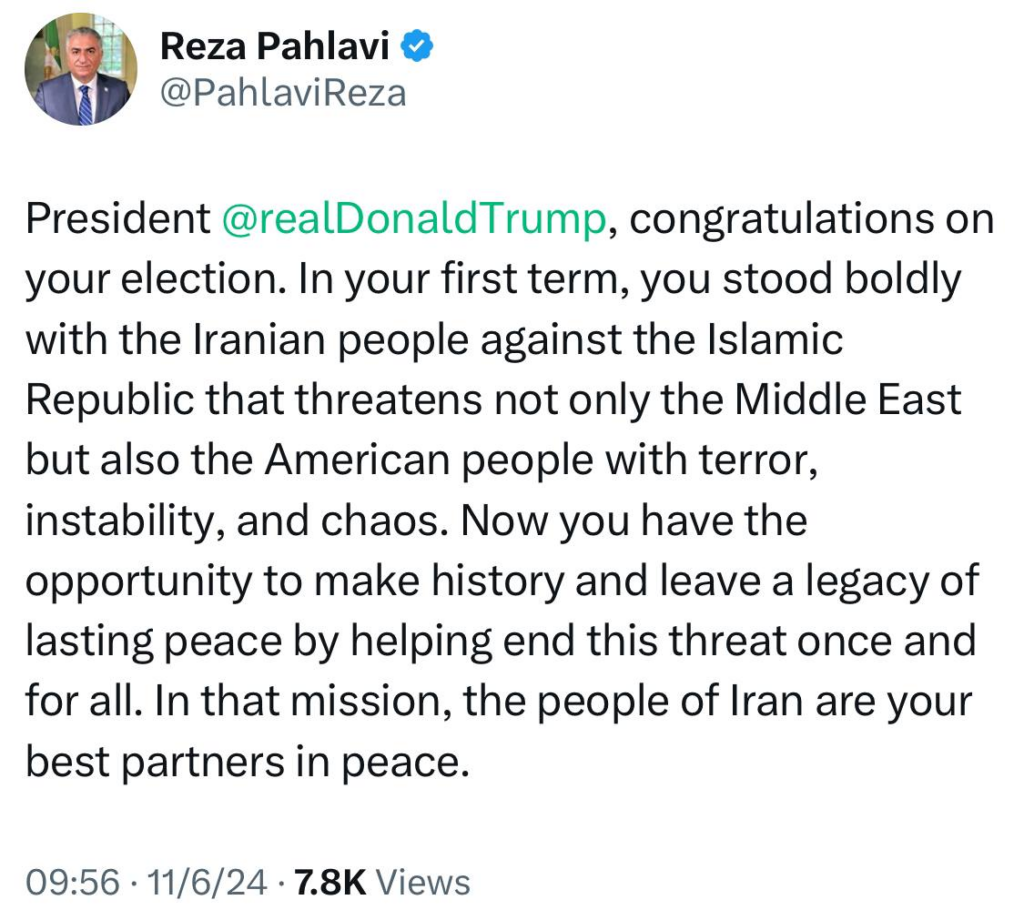Open Reza Pahlavi's profile picture

pos(78,69)
